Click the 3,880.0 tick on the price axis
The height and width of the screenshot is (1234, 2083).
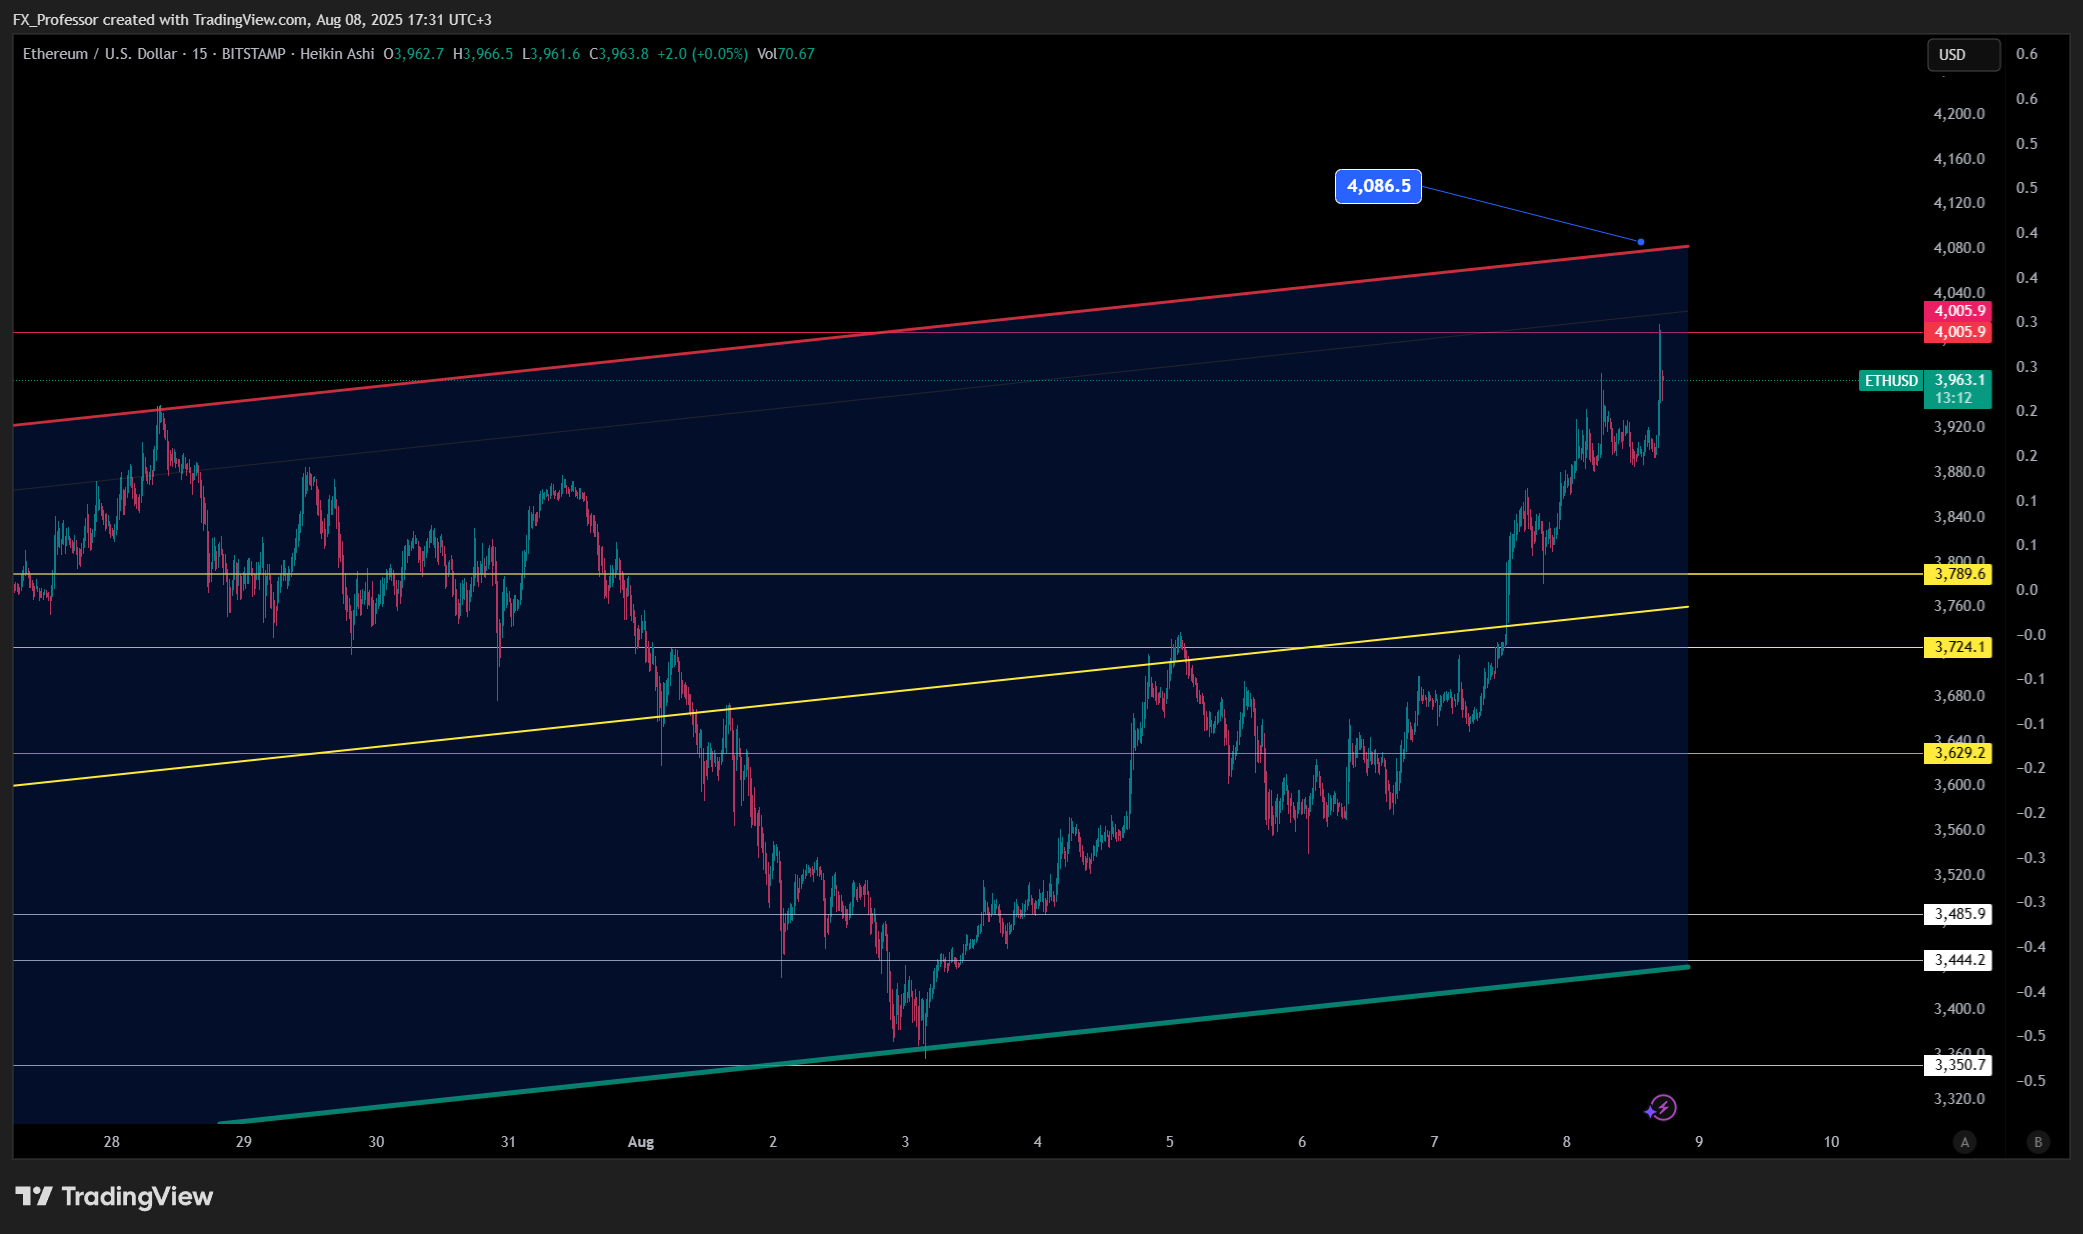(x=1959, y=472)
